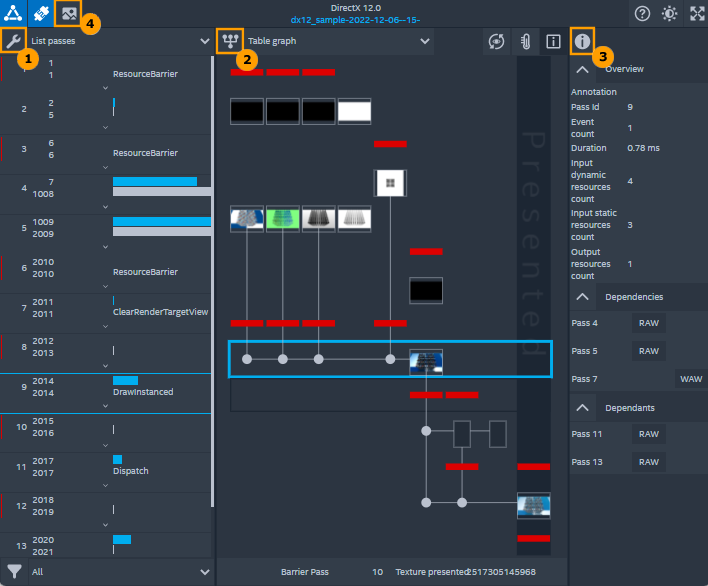Click the wrench passes configuration icon
The image size is (708, 586).
[x=13, y=41]
